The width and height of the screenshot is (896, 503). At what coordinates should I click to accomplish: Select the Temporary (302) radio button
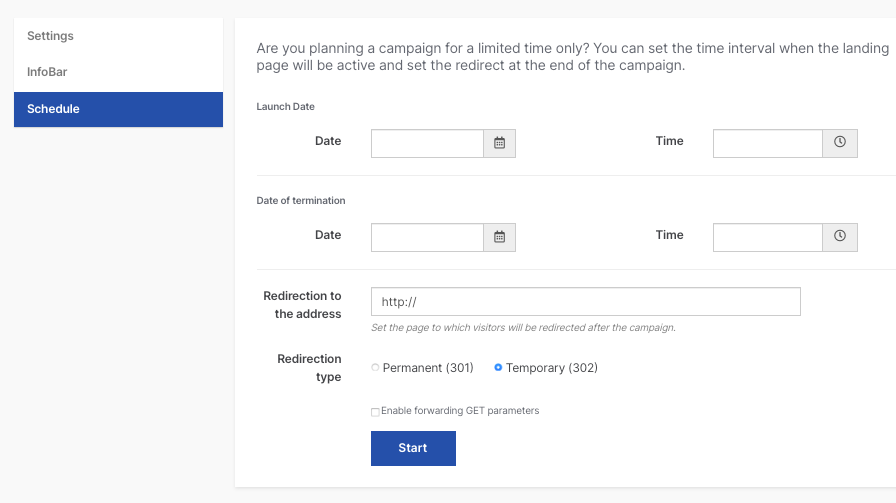tap(498, 368)
